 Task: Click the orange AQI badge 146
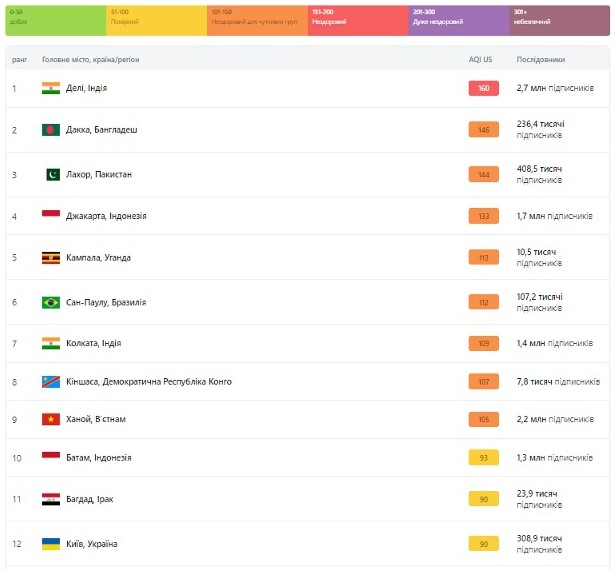483,130
